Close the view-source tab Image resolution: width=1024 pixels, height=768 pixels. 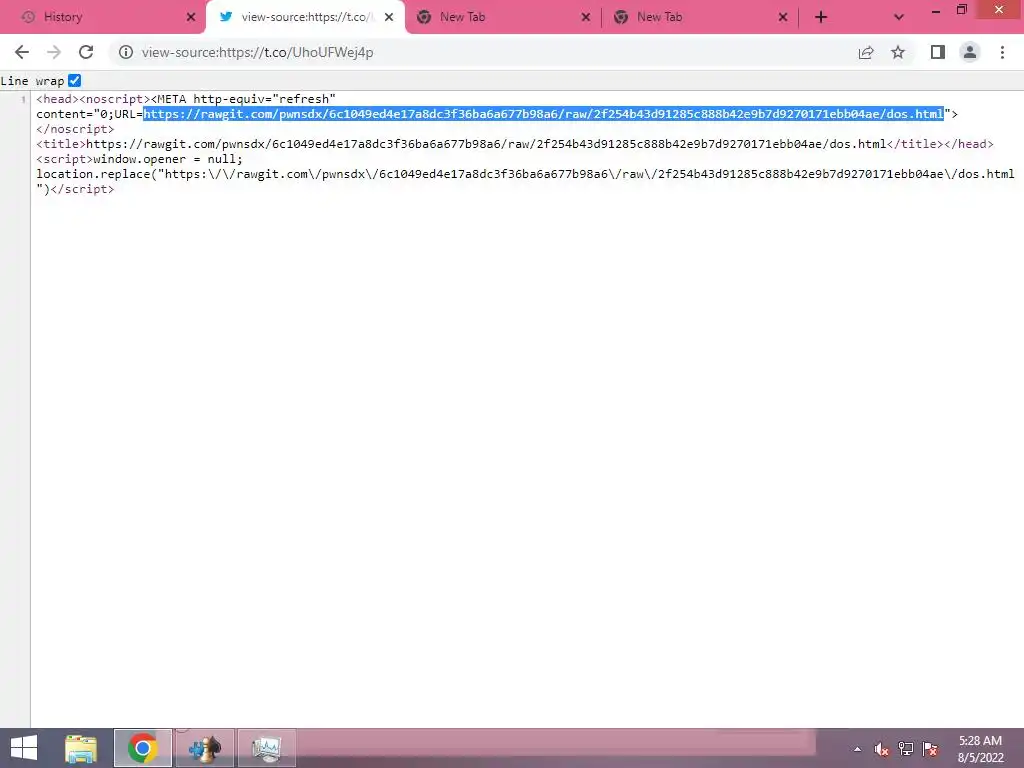[389, 17]
